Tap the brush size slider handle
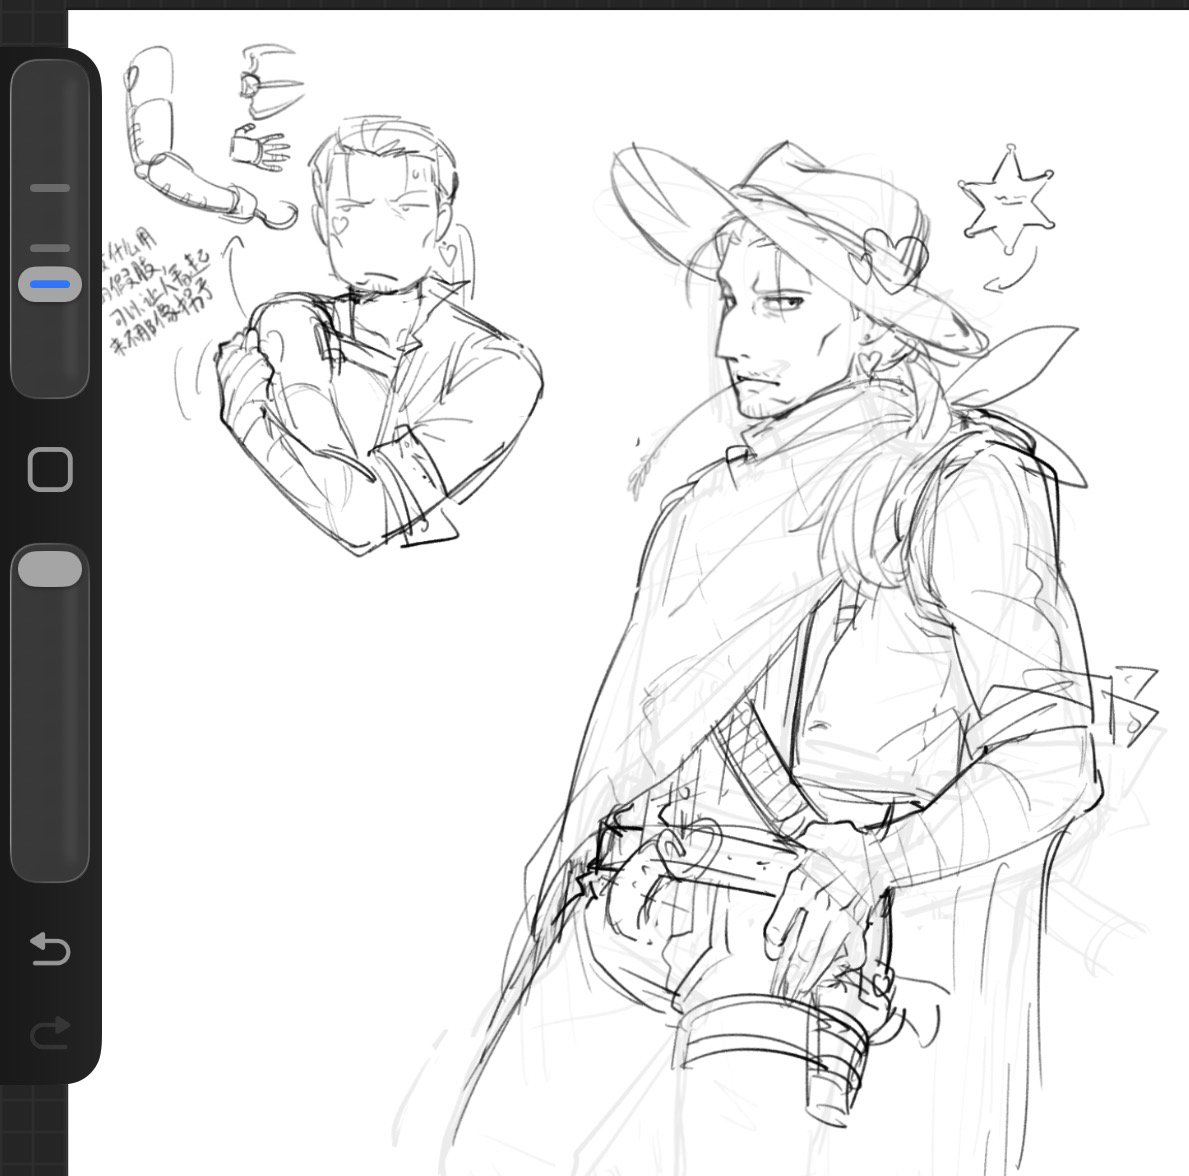 [50, 284]
